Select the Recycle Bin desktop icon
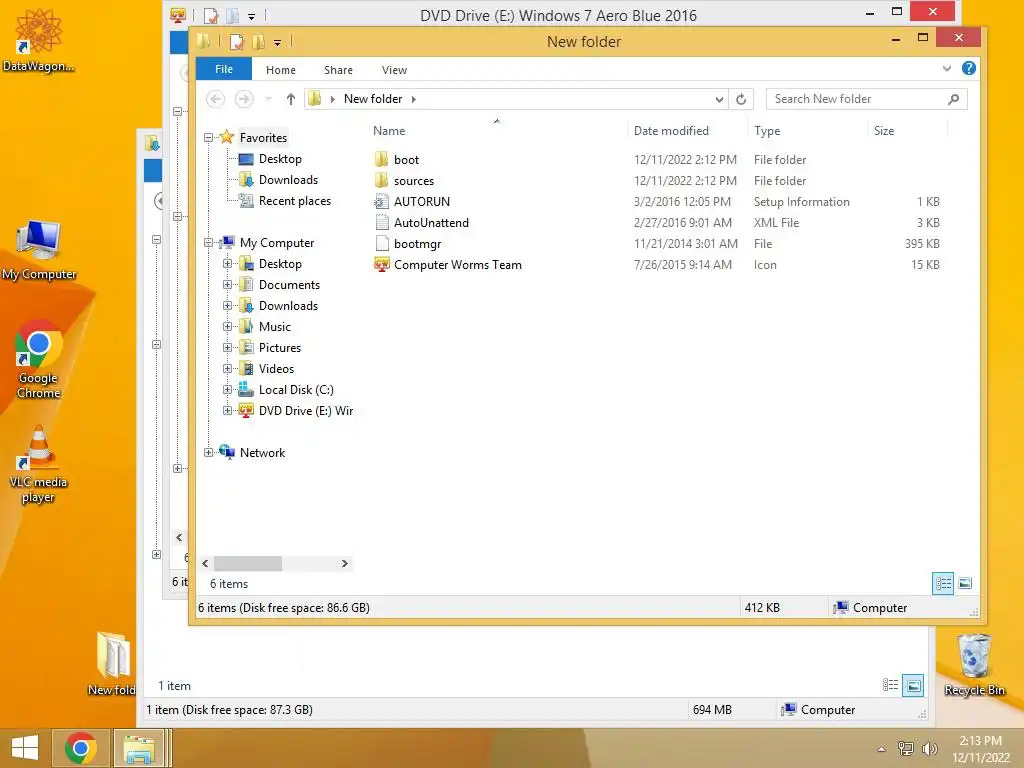The height and width of the screenshot is (768, 1024). [974, 665]
